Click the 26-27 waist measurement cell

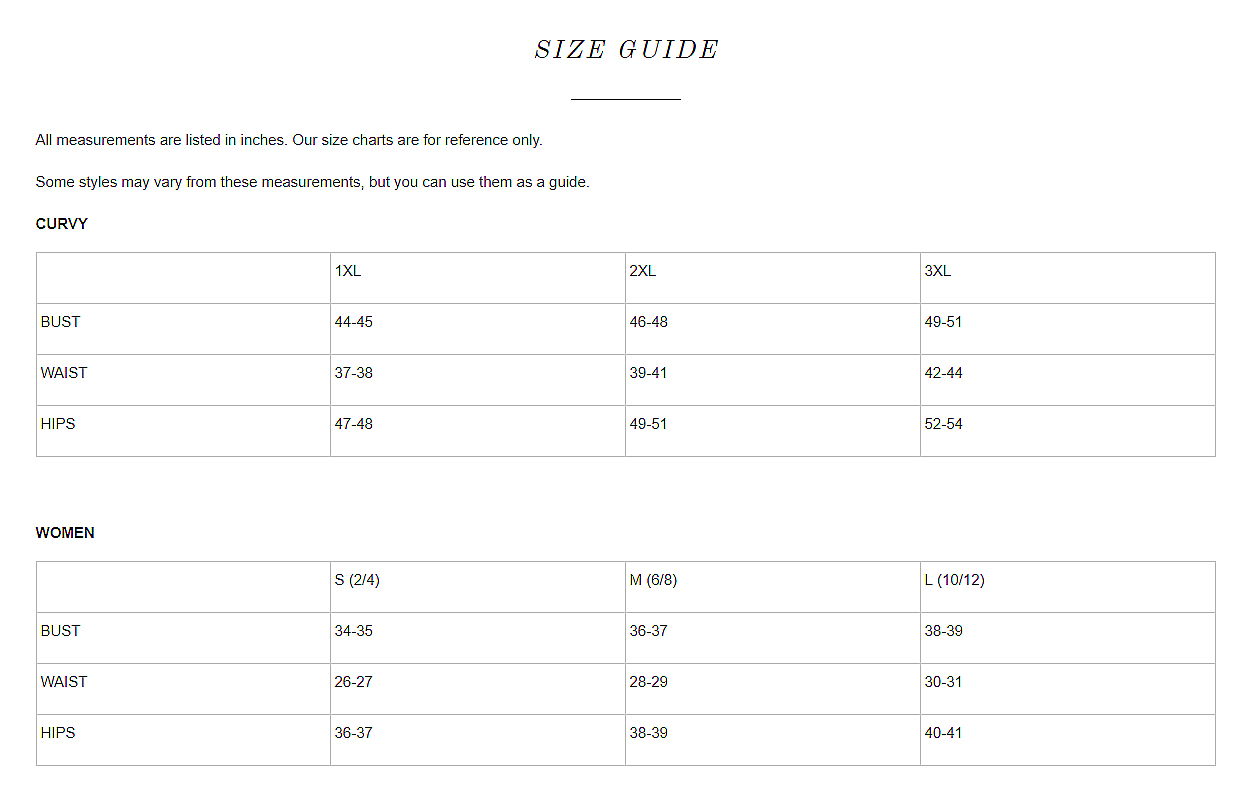click(x=354, y=682)
